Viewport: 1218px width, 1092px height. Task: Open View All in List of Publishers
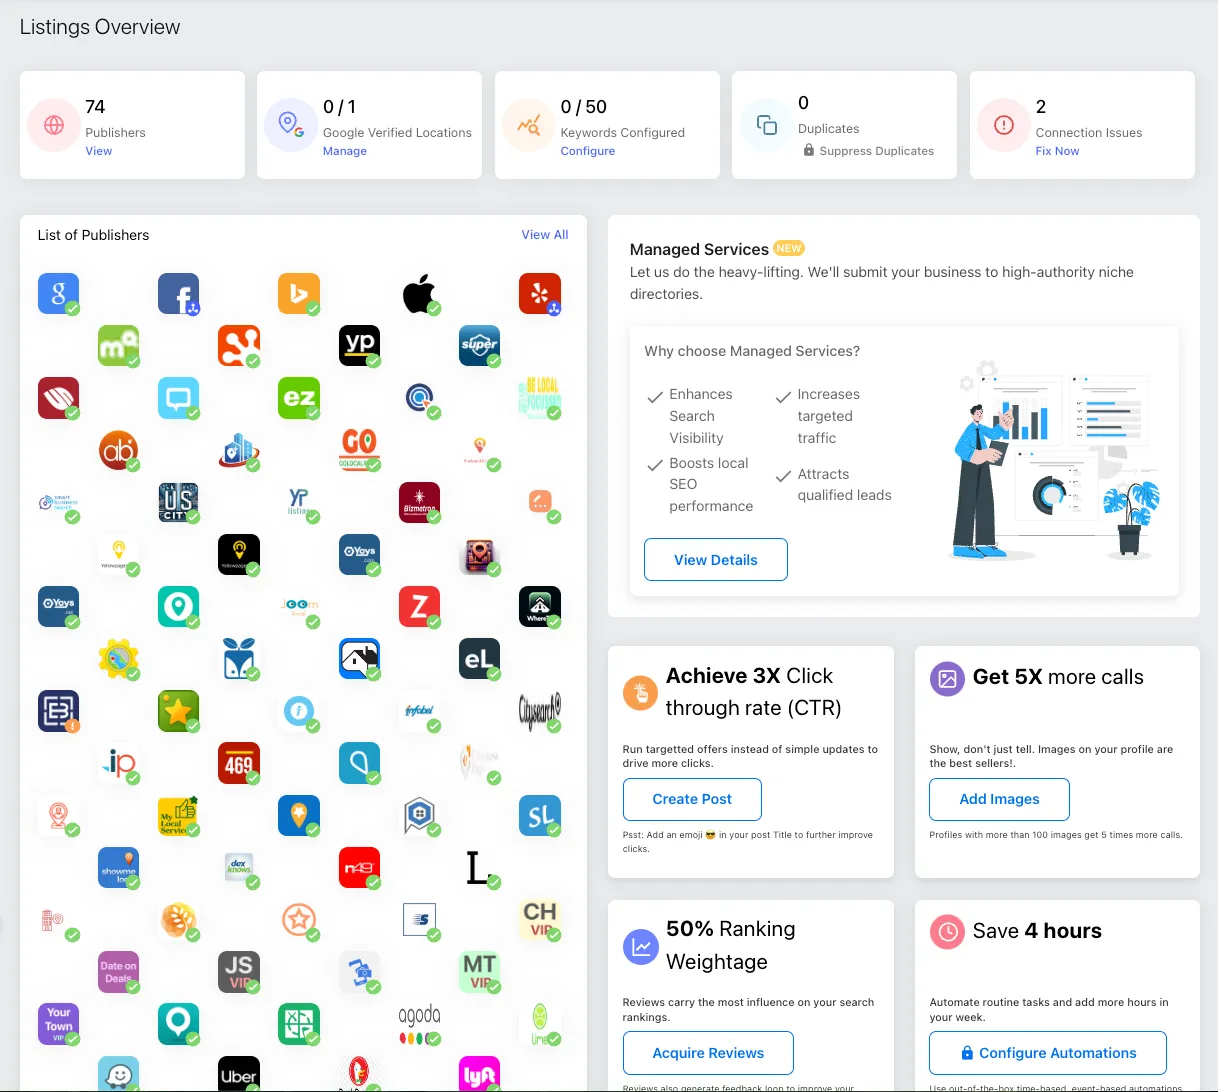coord(545,235)
